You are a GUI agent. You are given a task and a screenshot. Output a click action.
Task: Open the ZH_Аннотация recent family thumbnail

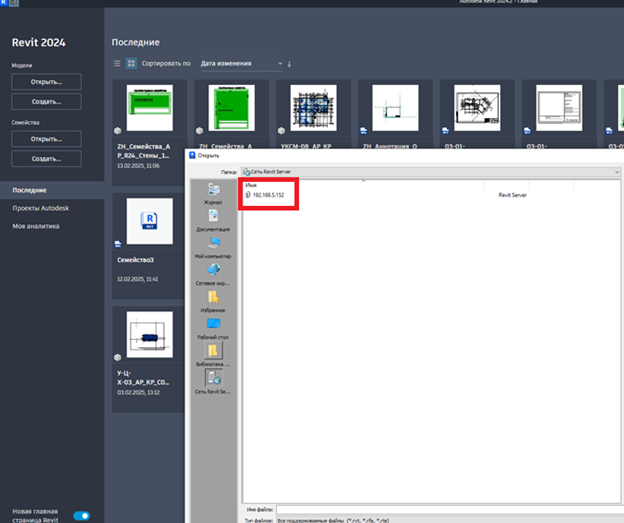click(395, 108)
